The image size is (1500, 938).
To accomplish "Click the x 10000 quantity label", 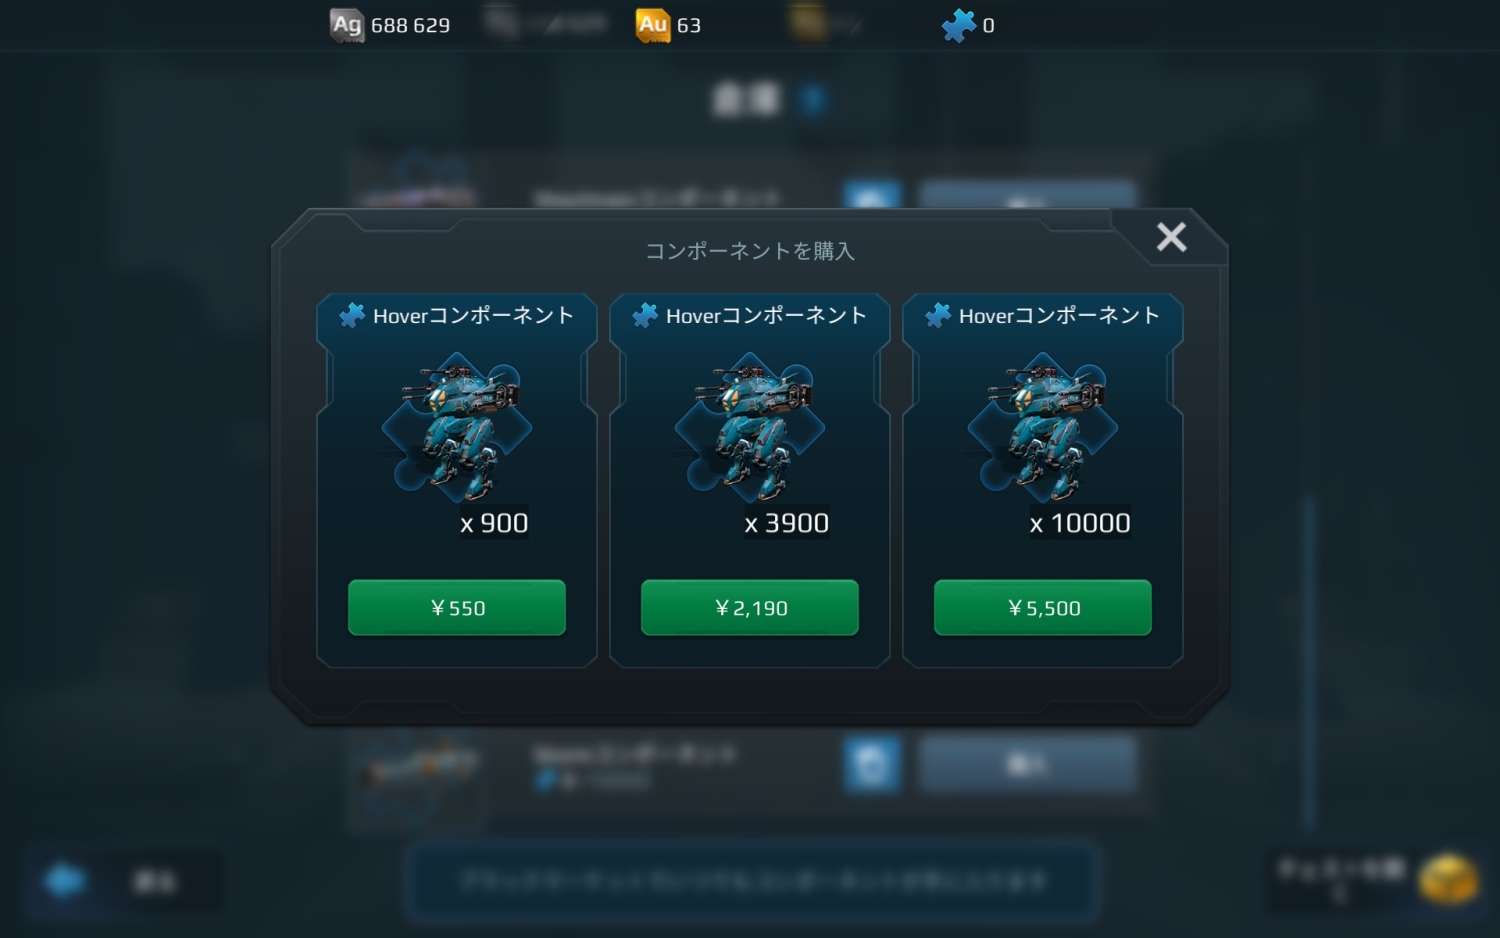I will tap(1080, 523).
